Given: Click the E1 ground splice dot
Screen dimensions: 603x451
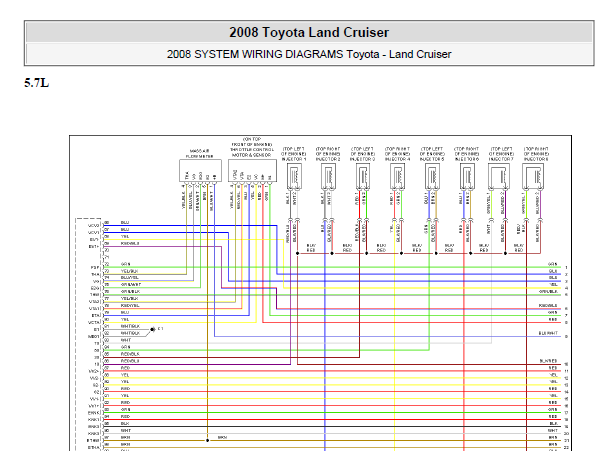Looking at the screenshot, I should pyautogui.click(x=153, y=330).
